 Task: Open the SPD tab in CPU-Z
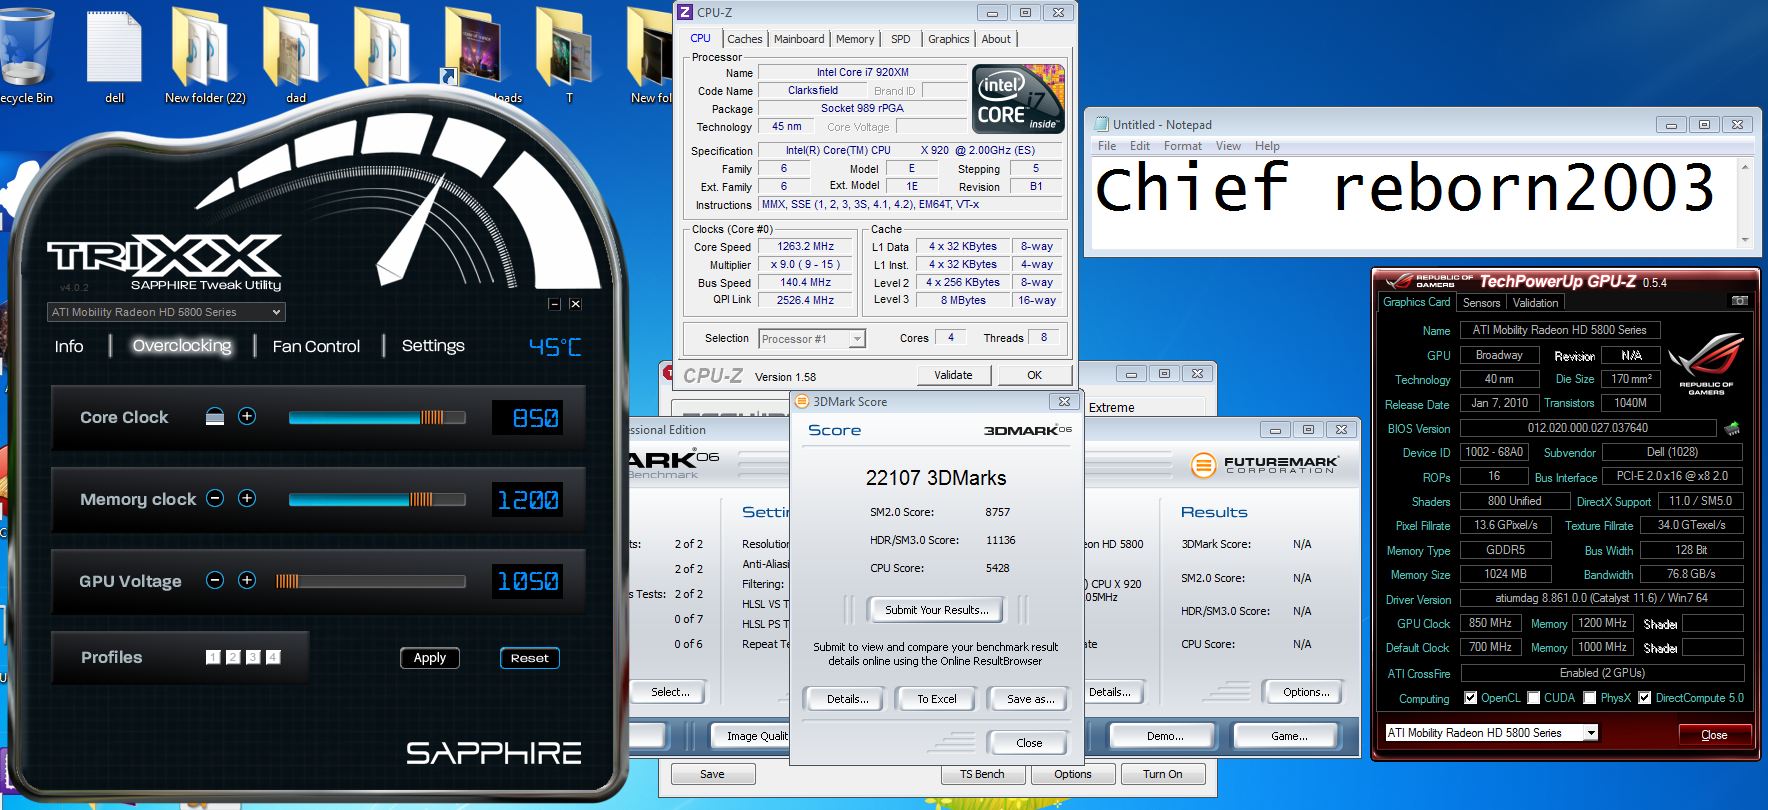pos(901,39)
